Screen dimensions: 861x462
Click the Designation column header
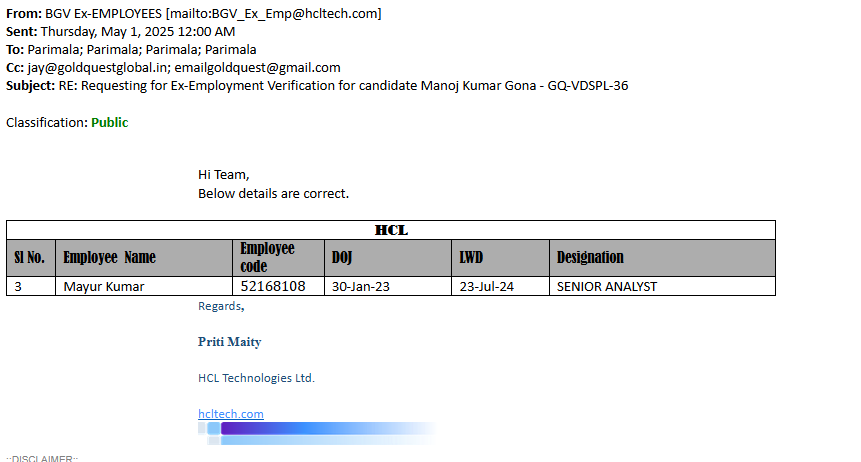[590, 258]
